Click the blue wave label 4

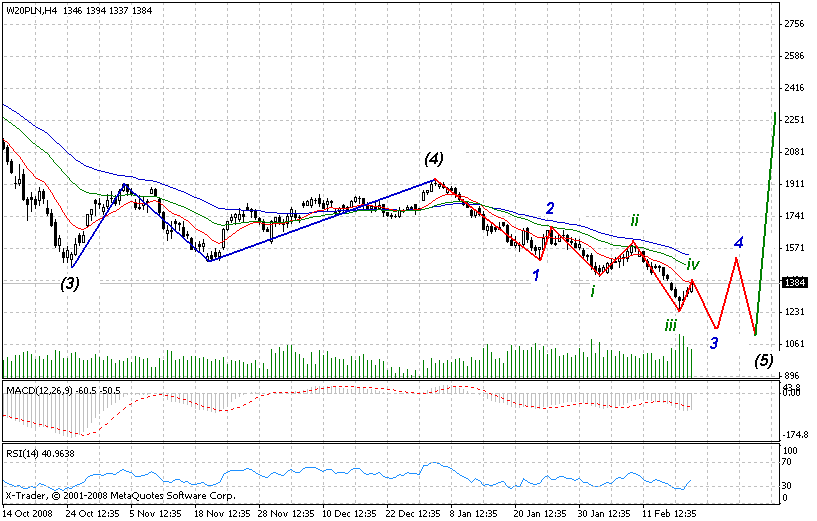point(738,242)
